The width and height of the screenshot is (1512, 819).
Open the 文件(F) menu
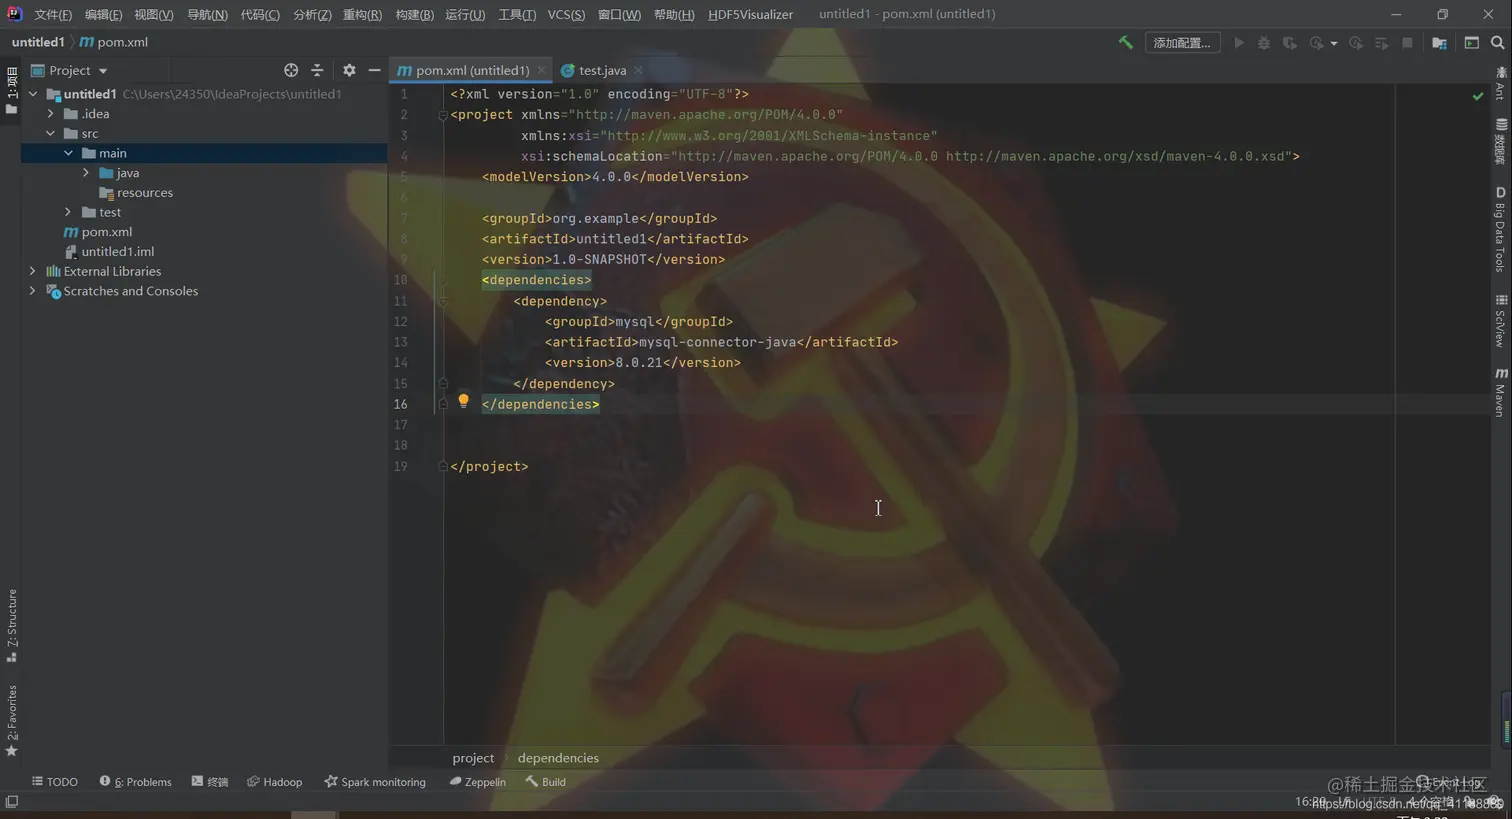(x=53, y=14)
